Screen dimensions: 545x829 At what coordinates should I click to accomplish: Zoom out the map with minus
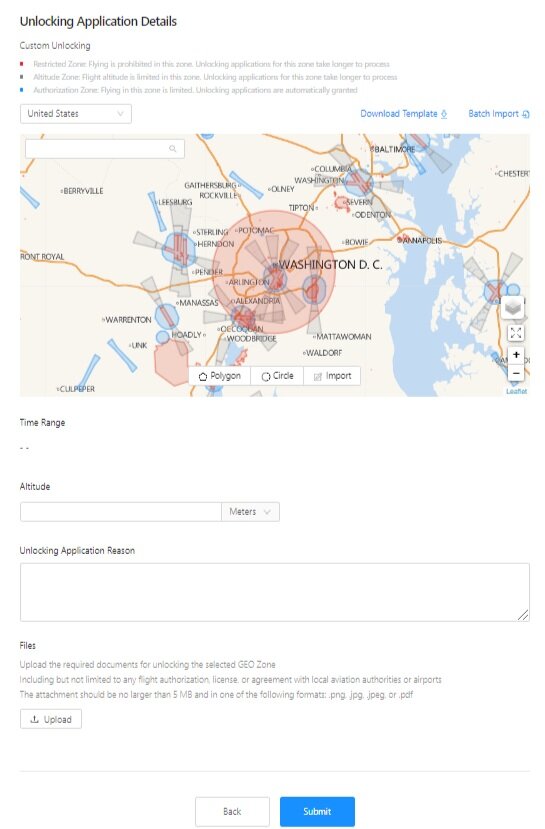[516, 373]
